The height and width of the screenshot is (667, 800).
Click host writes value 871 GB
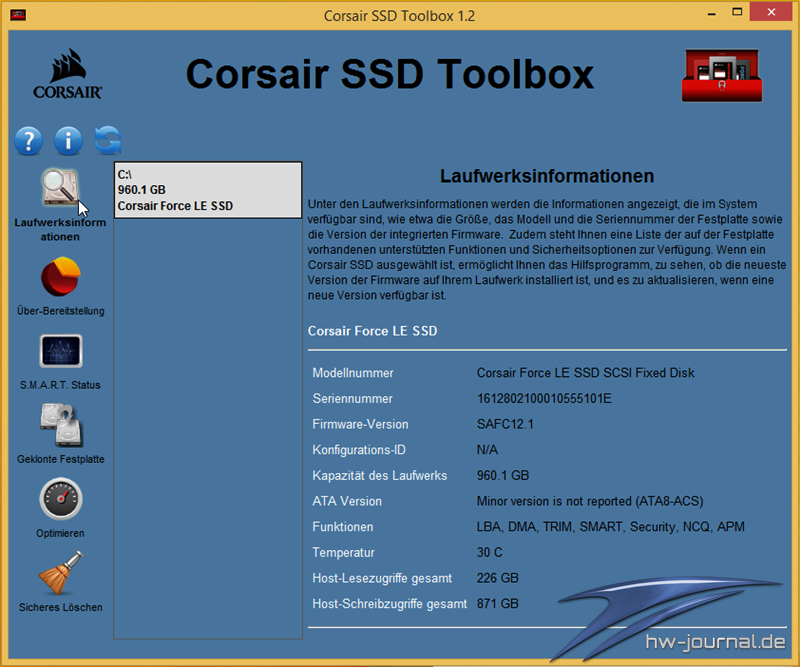pos(497,604)
